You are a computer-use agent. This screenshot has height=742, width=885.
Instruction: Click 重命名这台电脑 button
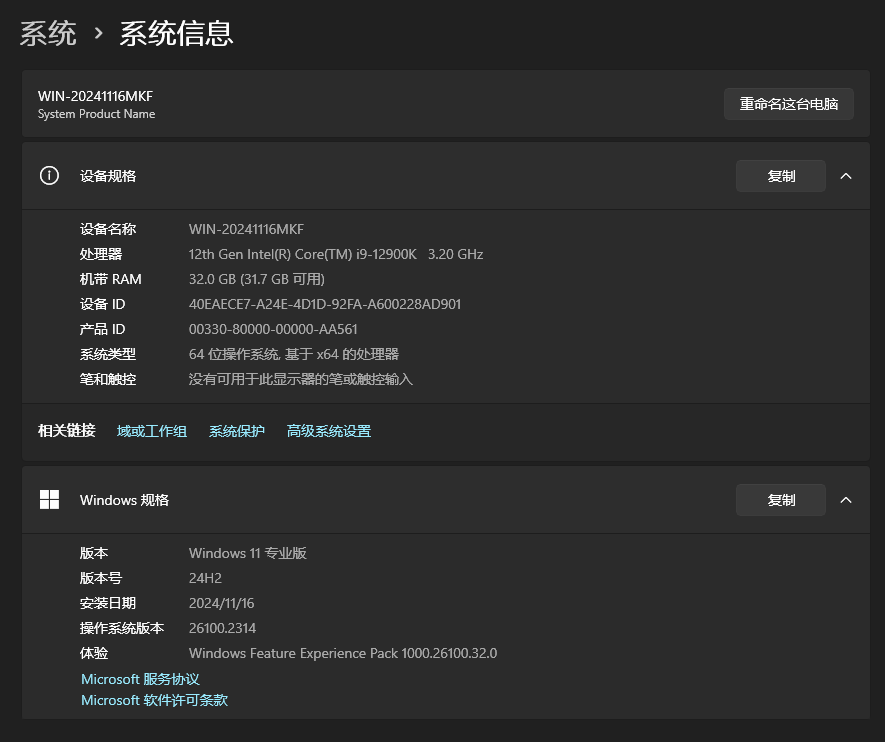pyautogui.click(x=788, y=104)
